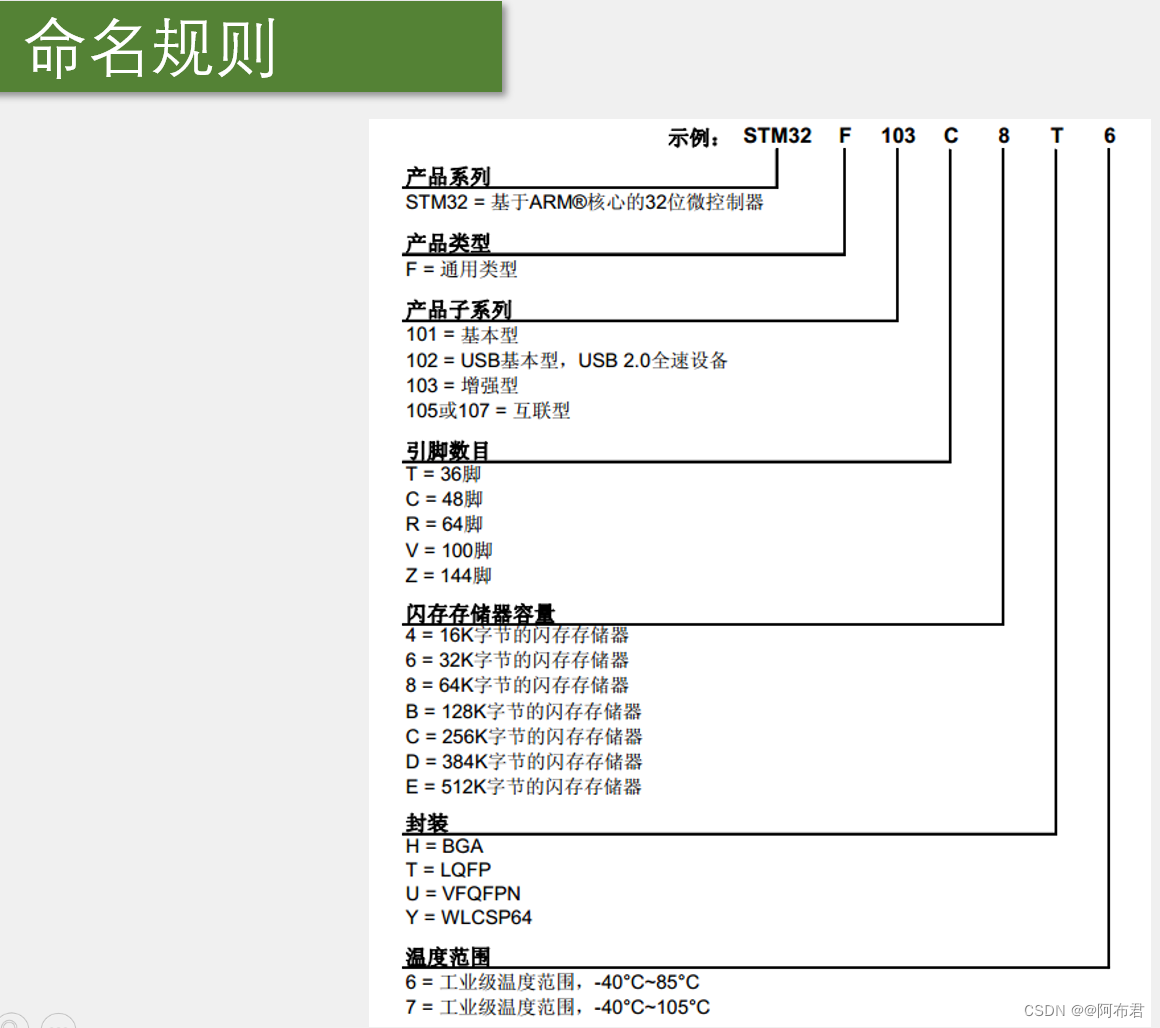Click the line 'H = BGA'
The width and height of the screenshot is (1160, 1028).
444,846
